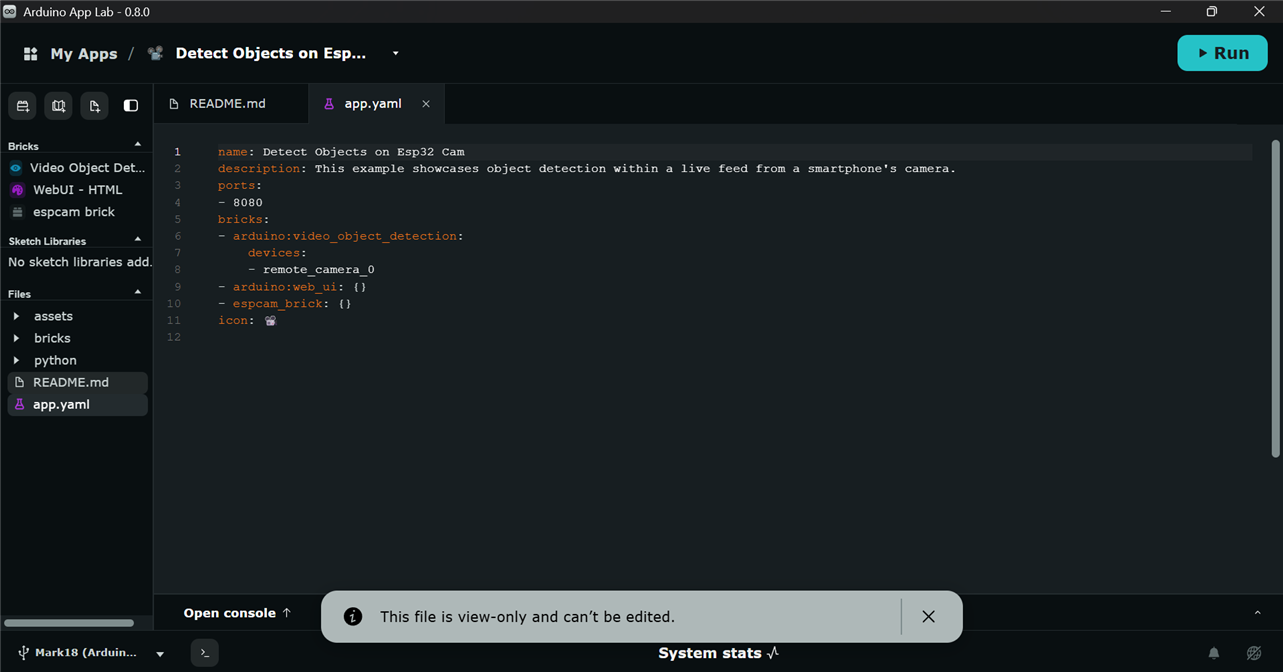
Task: Go to My Apps breadcrumb
Action: click(84, 54)
